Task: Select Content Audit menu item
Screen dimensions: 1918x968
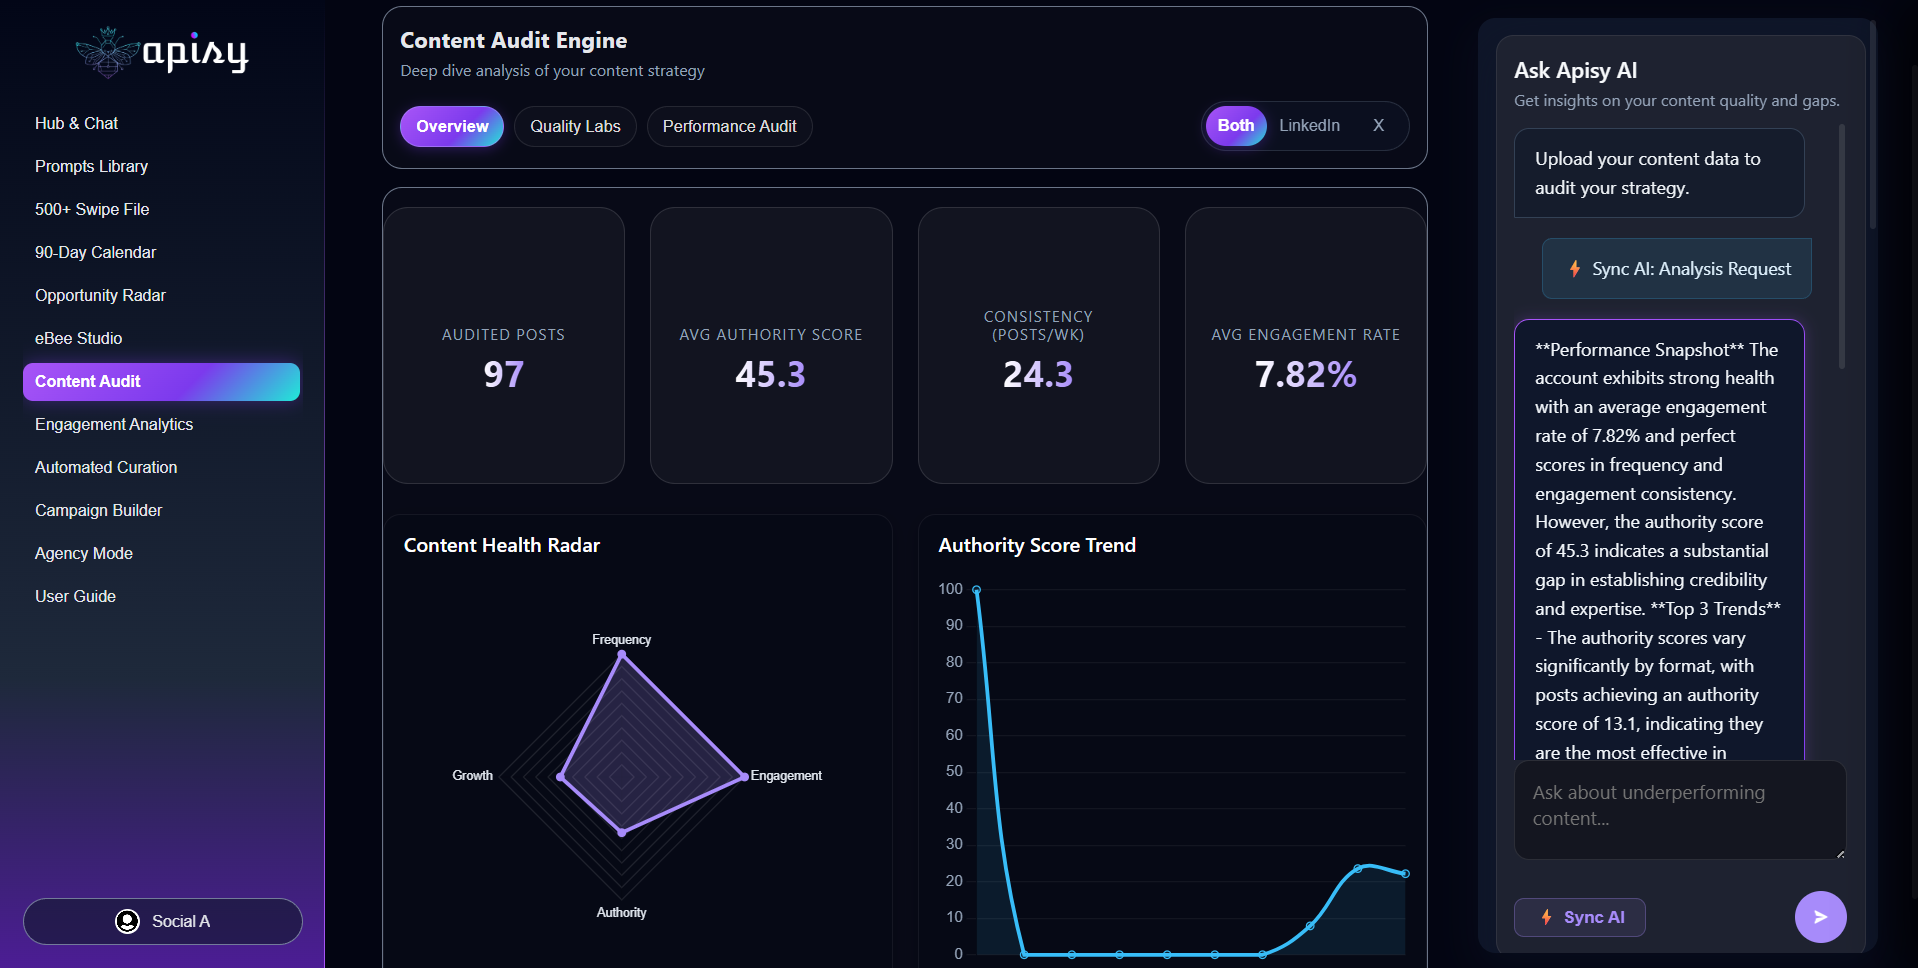Action: (161, 382)
